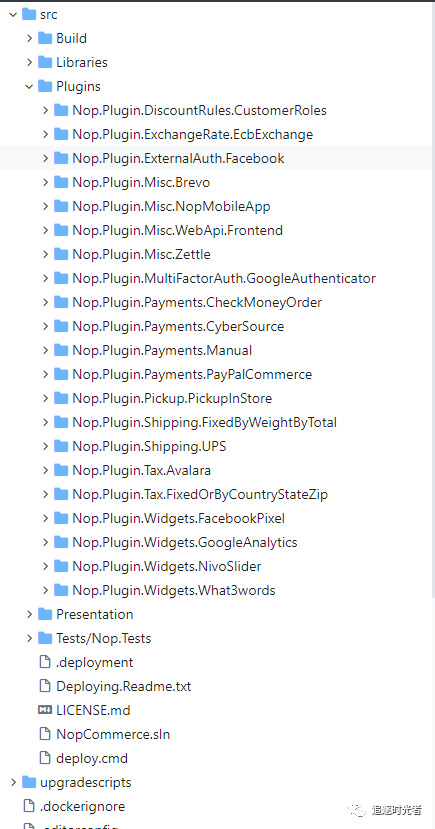The height and width of the screenshot is (829, 435).
Task: Open Nop.Plugin.Widgets.What3words folder
Action: point(174,590)
